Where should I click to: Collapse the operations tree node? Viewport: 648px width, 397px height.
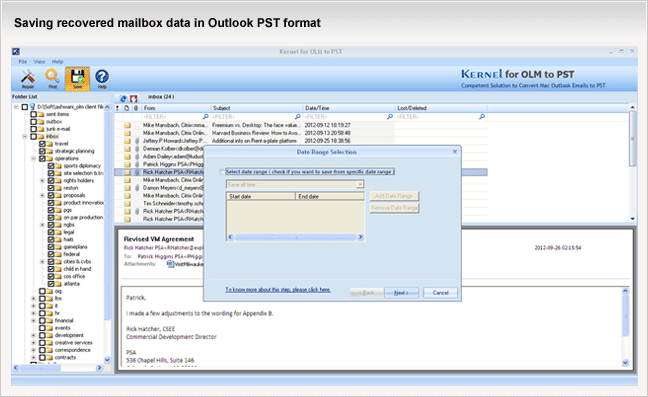click(33, 159)
